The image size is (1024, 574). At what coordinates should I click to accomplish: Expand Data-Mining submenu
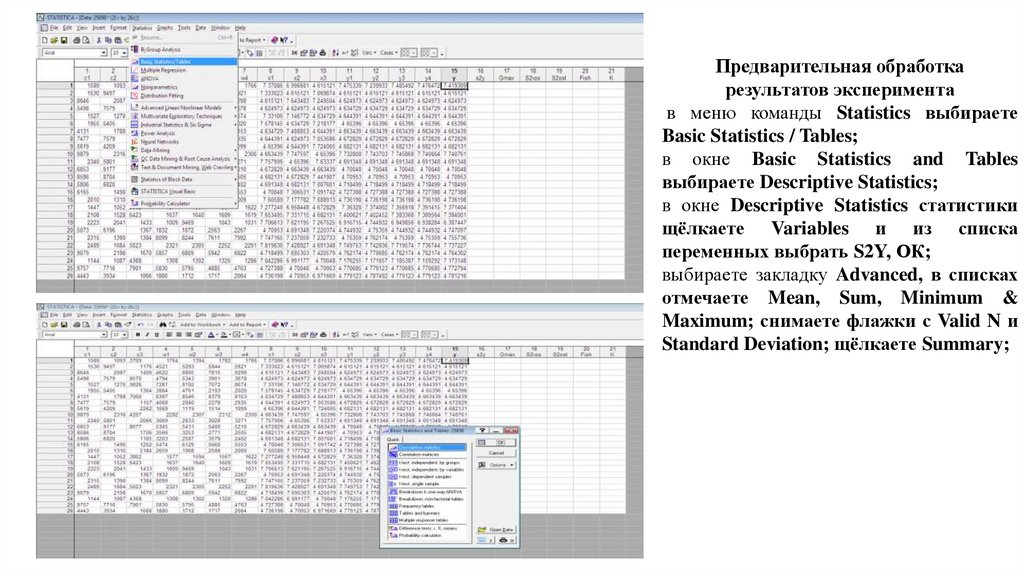(184, 150)
